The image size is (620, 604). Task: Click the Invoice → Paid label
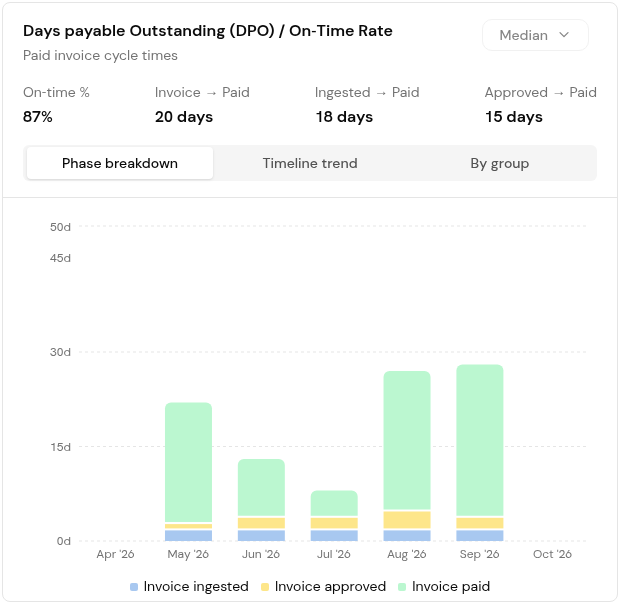202,92
